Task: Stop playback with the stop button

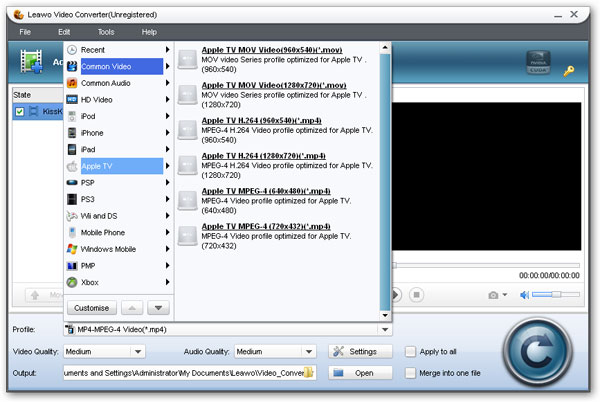Action: point(416,295)
